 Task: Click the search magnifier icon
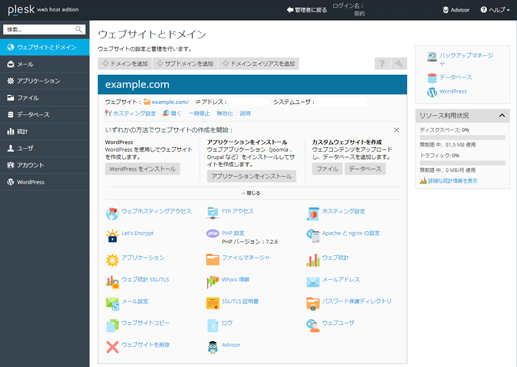(x=79, y=29)
